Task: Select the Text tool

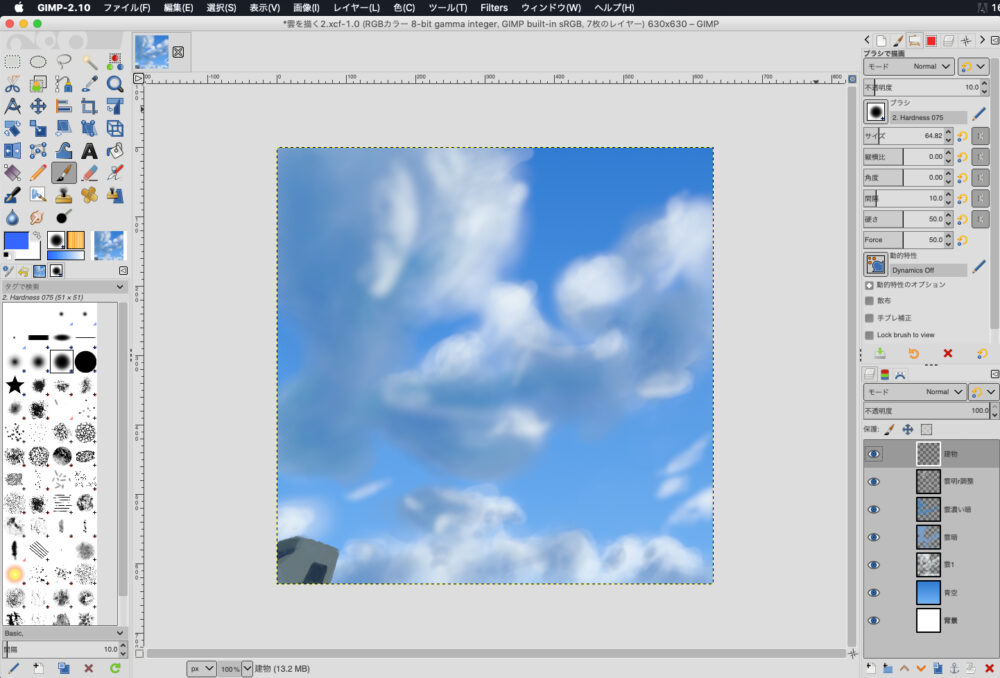Action: (x=89, y=151)
